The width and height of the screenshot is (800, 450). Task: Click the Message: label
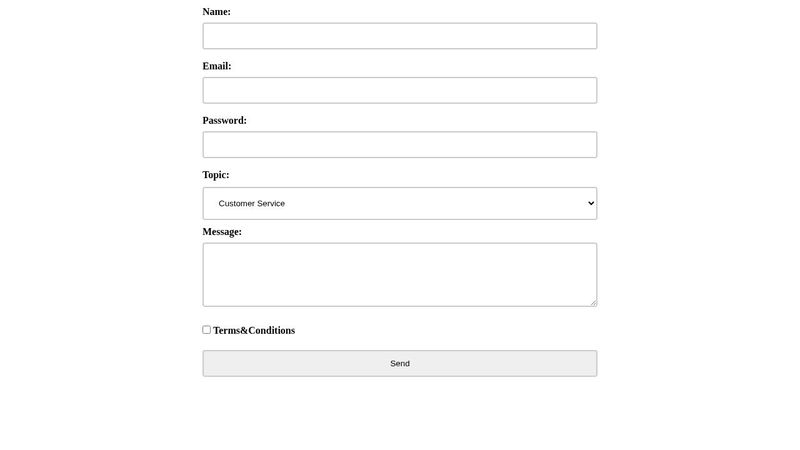click(x=222, y=232)
